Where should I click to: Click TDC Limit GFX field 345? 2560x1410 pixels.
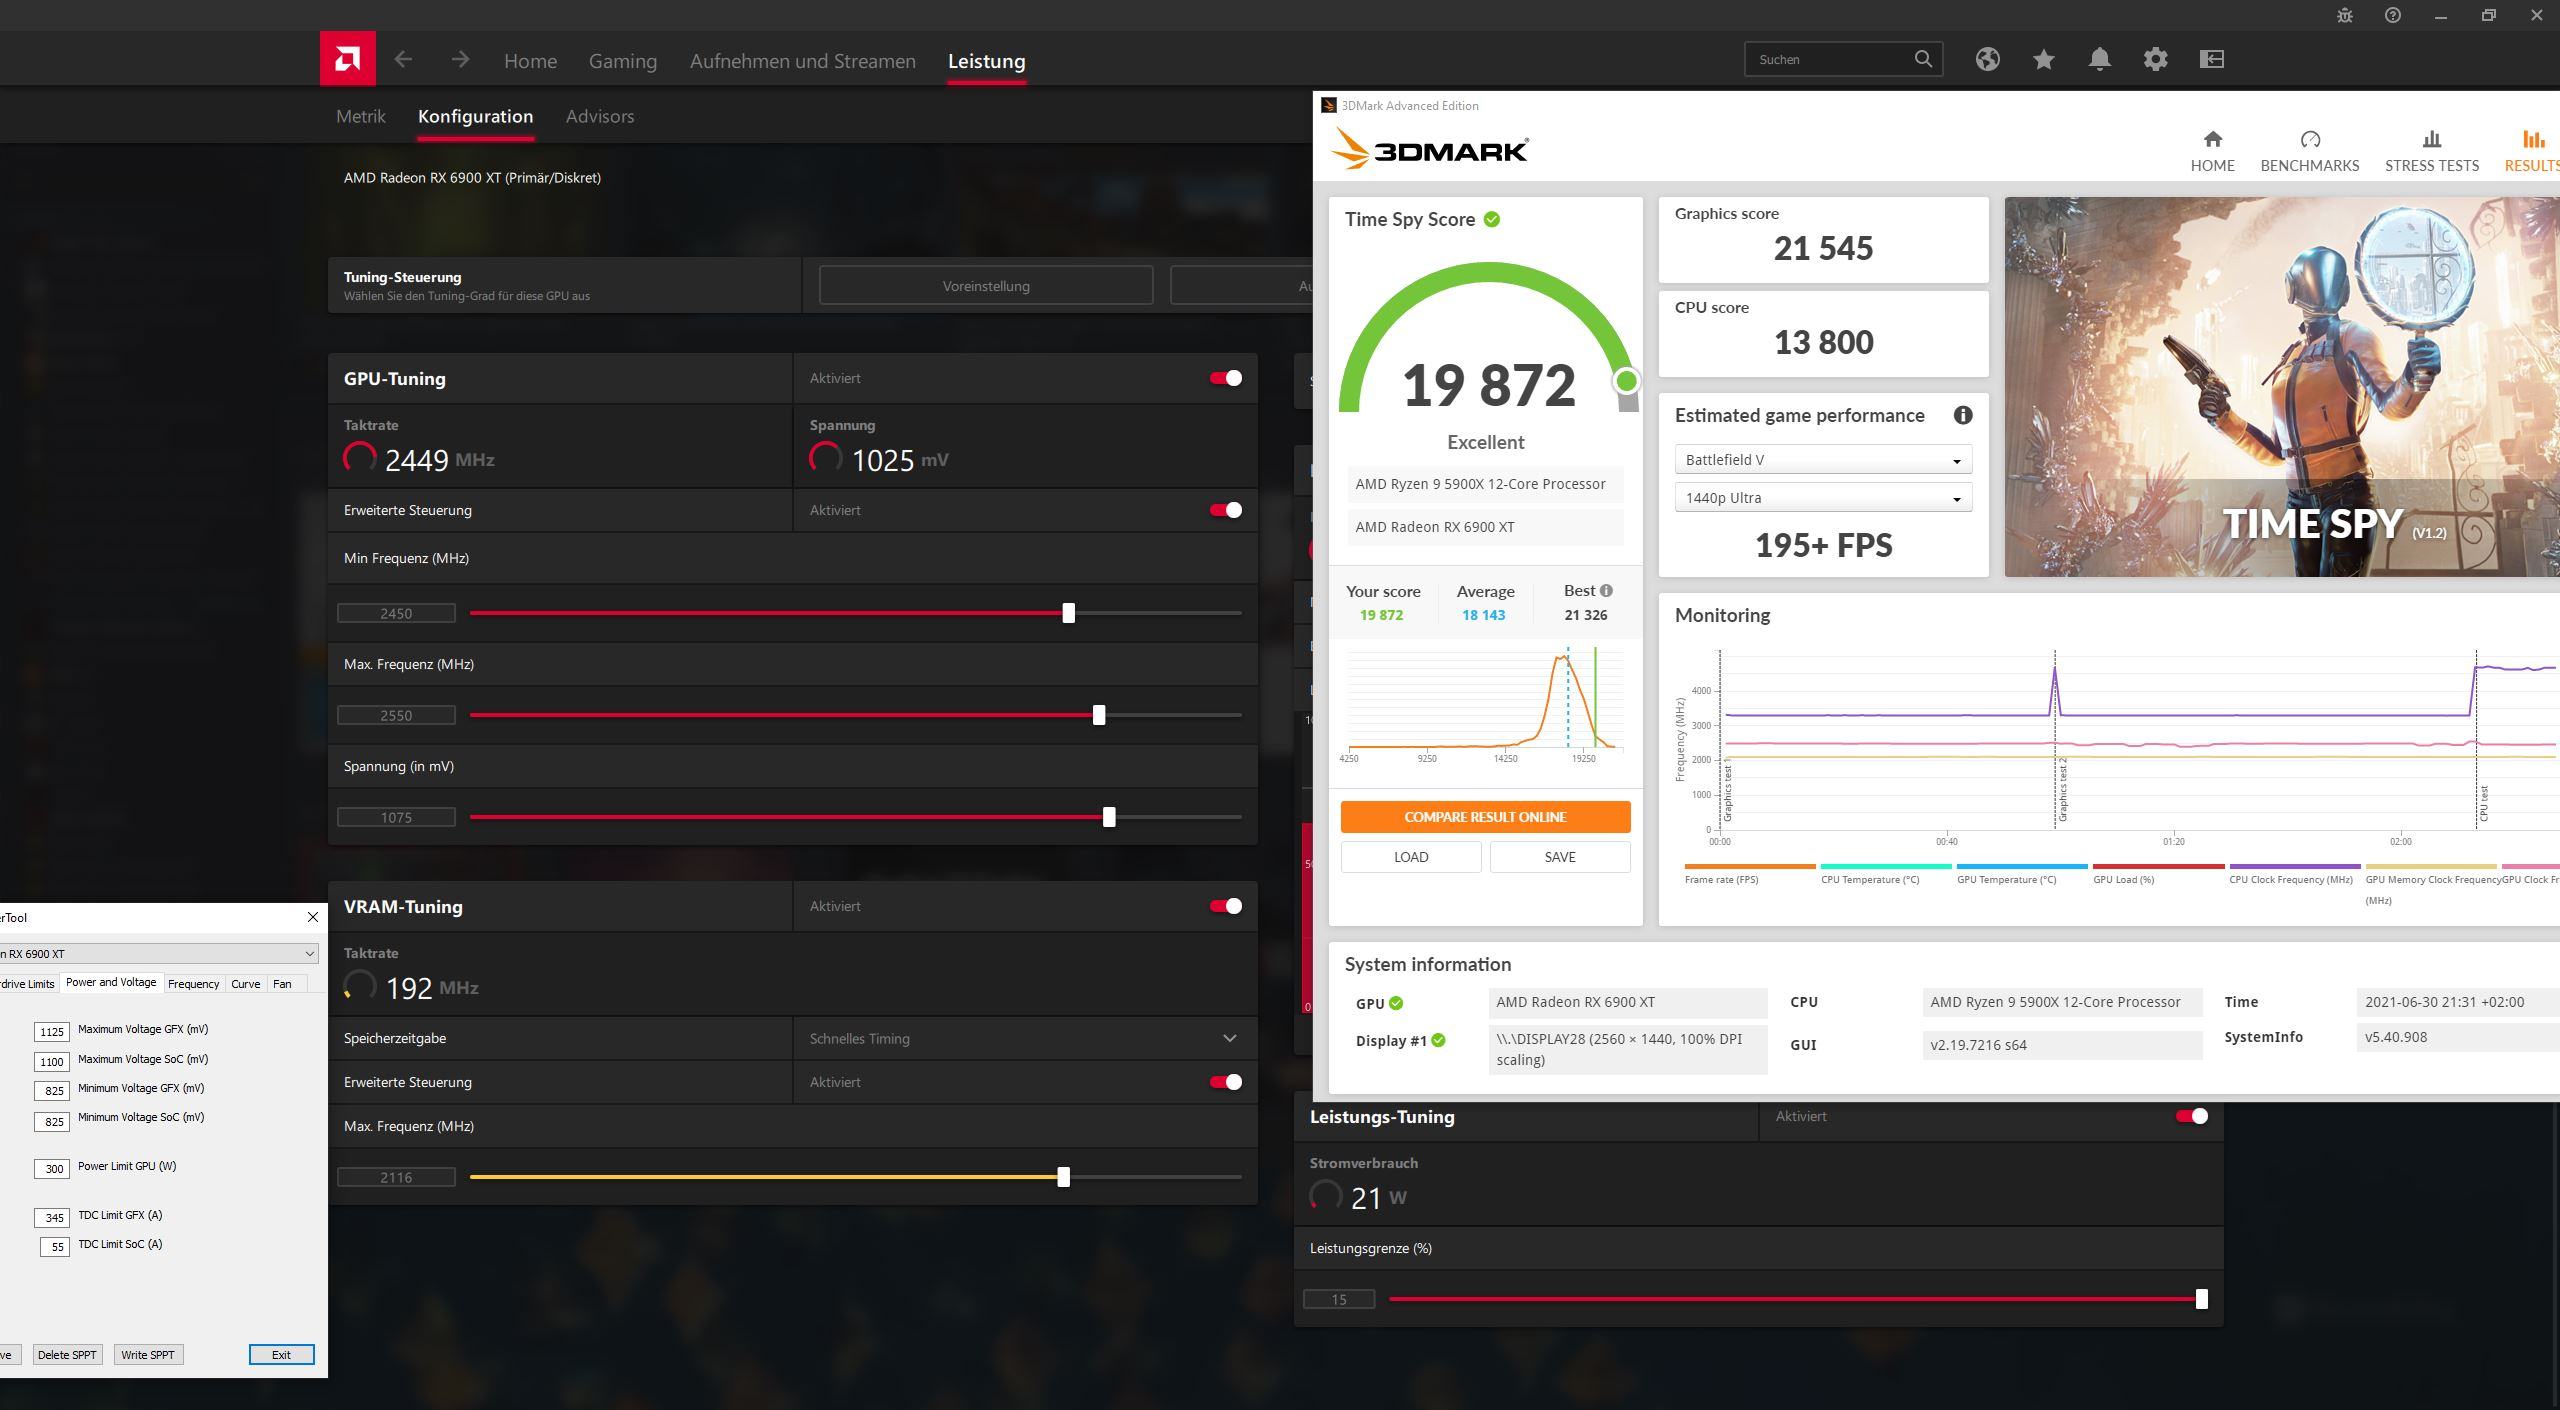coord(52,1218)
